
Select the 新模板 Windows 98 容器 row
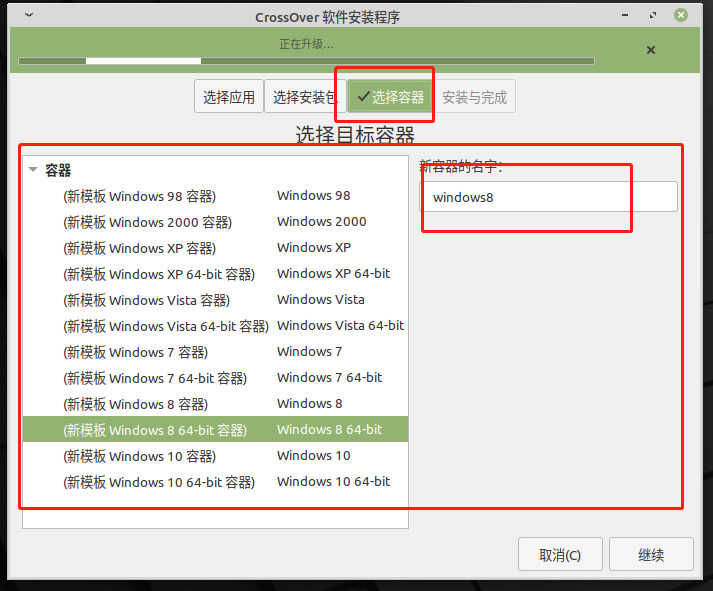(x=215, y=196)
